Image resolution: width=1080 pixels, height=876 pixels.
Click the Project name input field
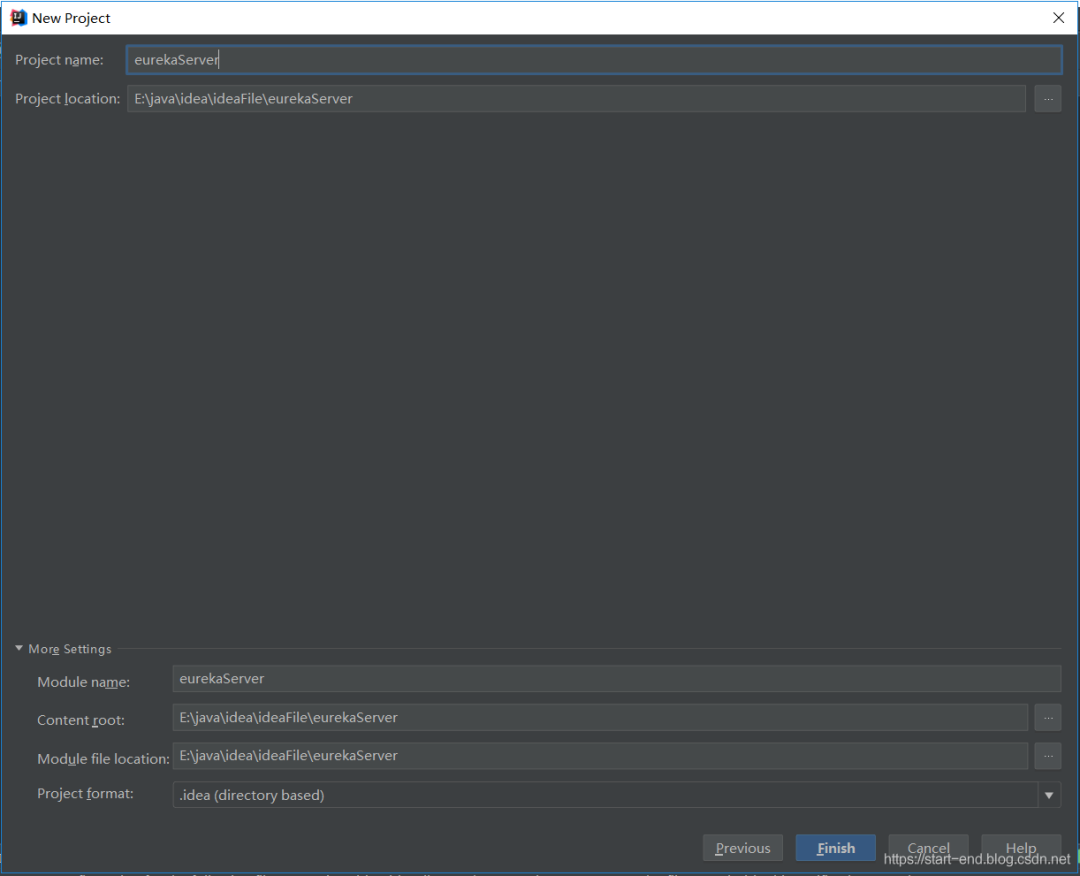594,60
